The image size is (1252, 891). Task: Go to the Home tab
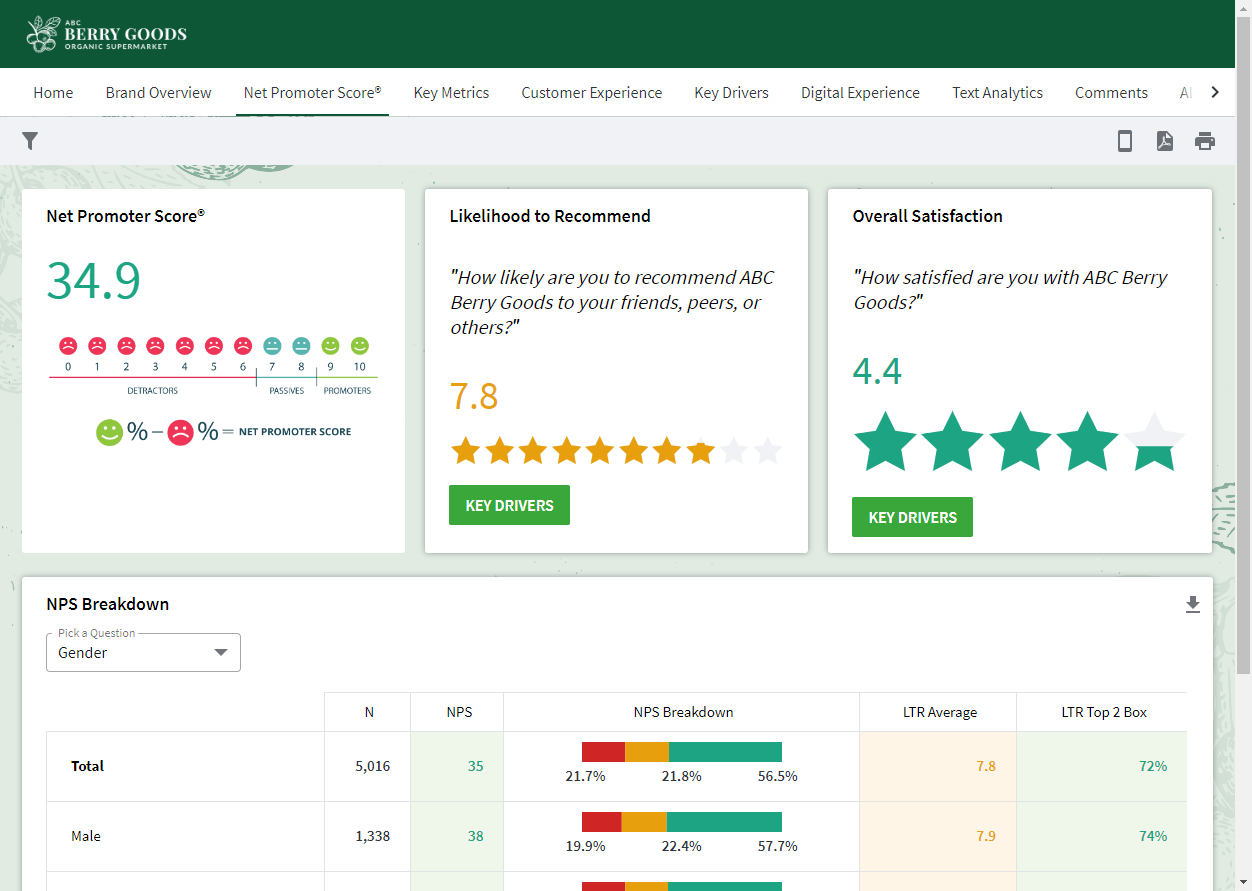[x=53, y=92]
